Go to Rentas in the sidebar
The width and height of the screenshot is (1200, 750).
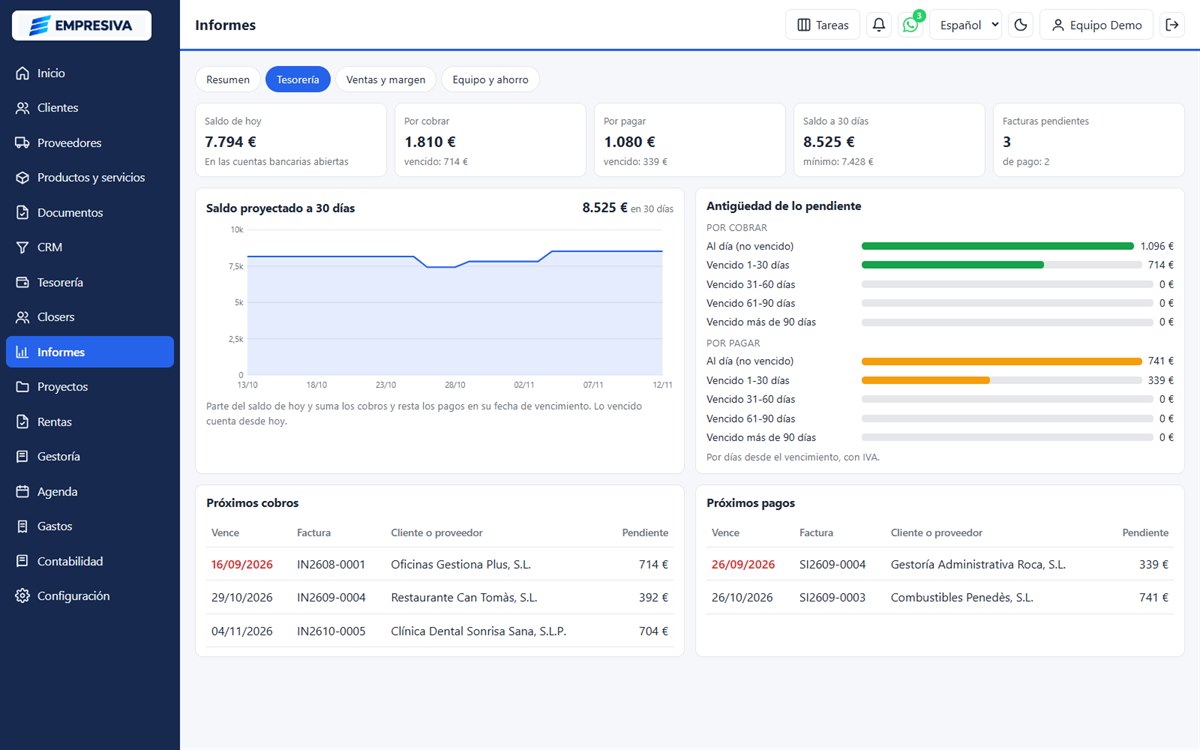pyautogui.click(x=90, y=422)
